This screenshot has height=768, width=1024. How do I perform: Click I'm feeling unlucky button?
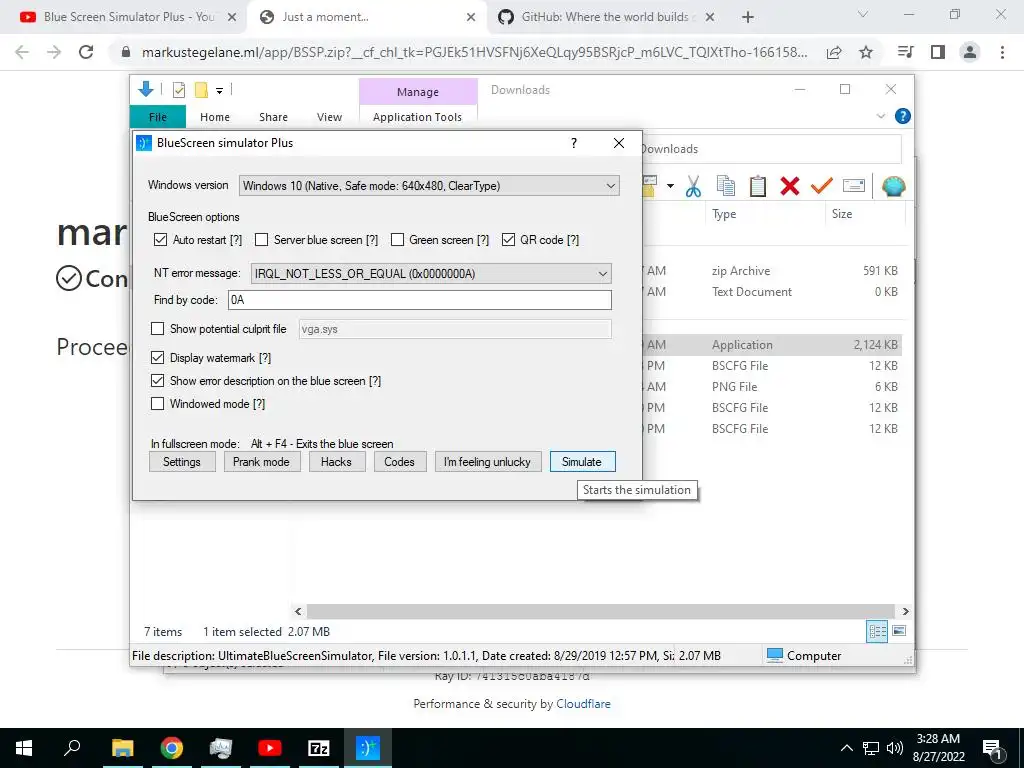tap(488, 462)
